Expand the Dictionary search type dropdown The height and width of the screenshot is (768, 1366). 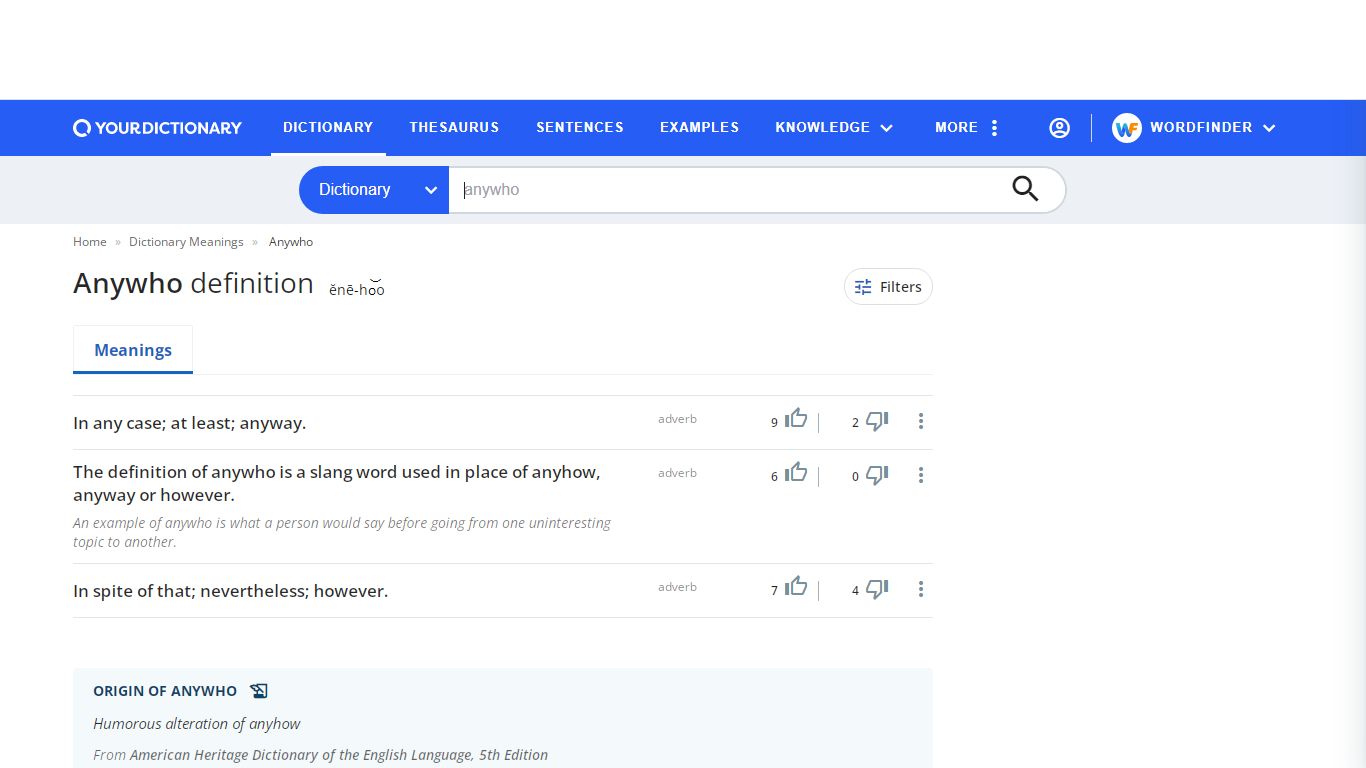point(374,190)
